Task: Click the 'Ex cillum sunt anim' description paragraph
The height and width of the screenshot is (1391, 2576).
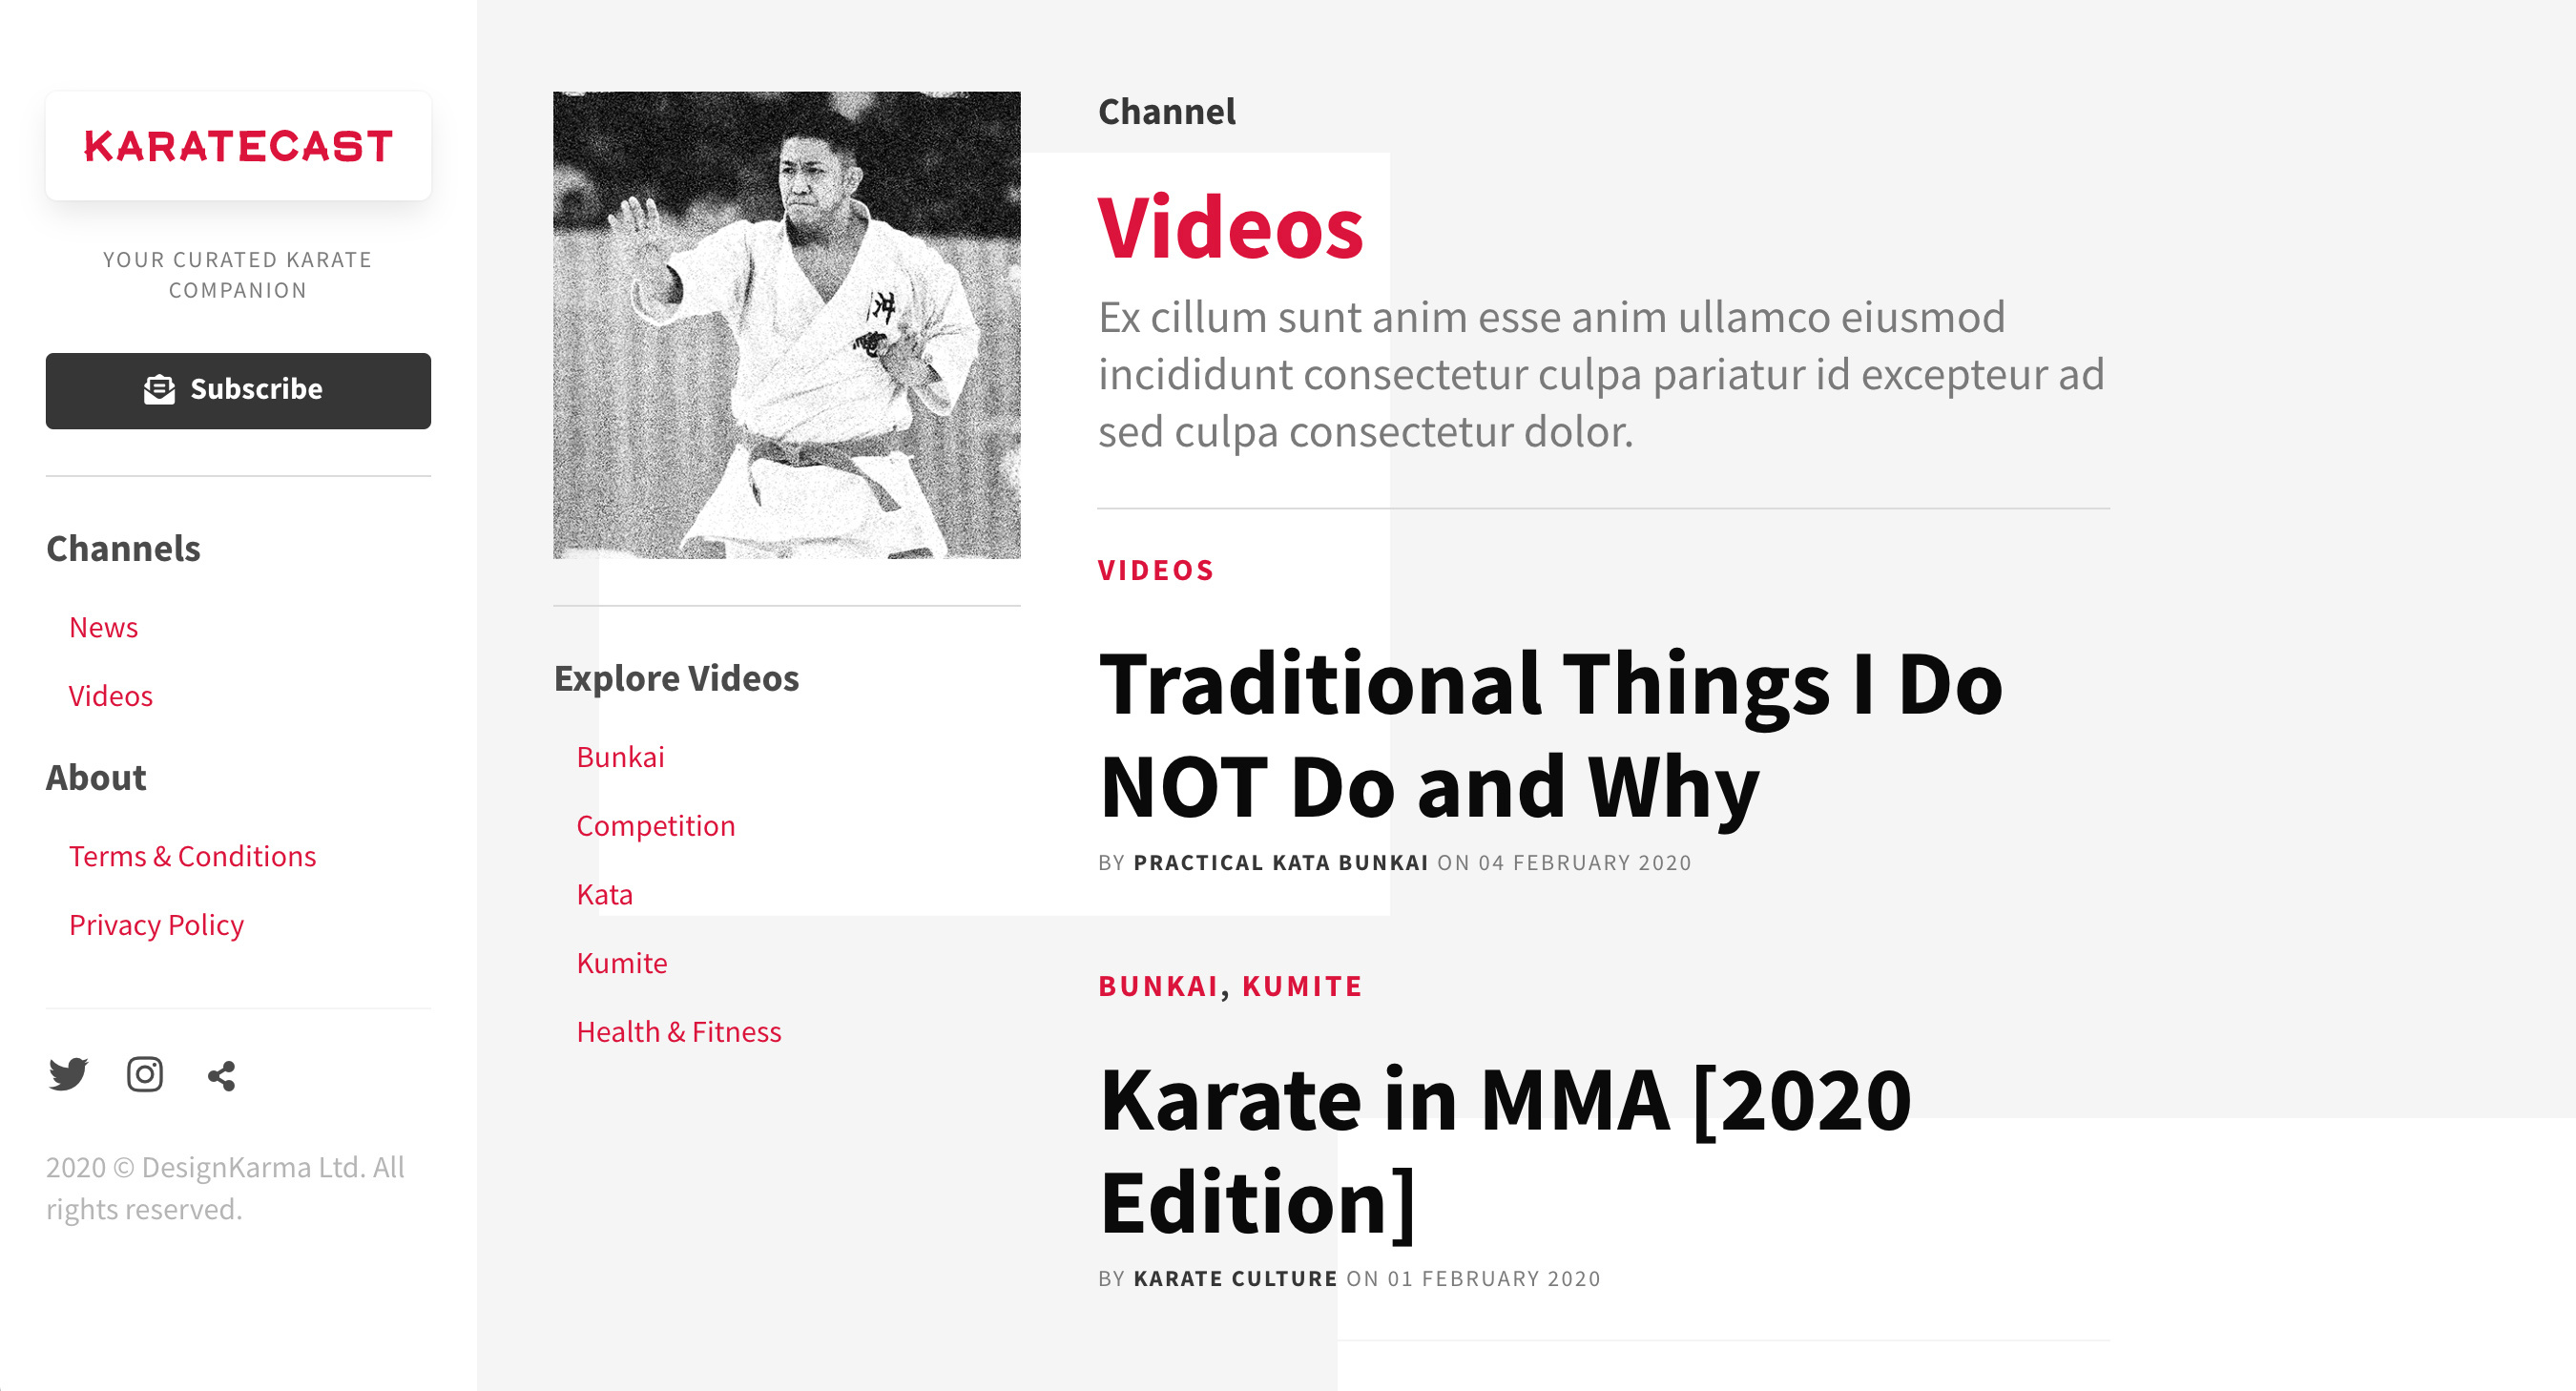Action: (x=1602, y=375)
